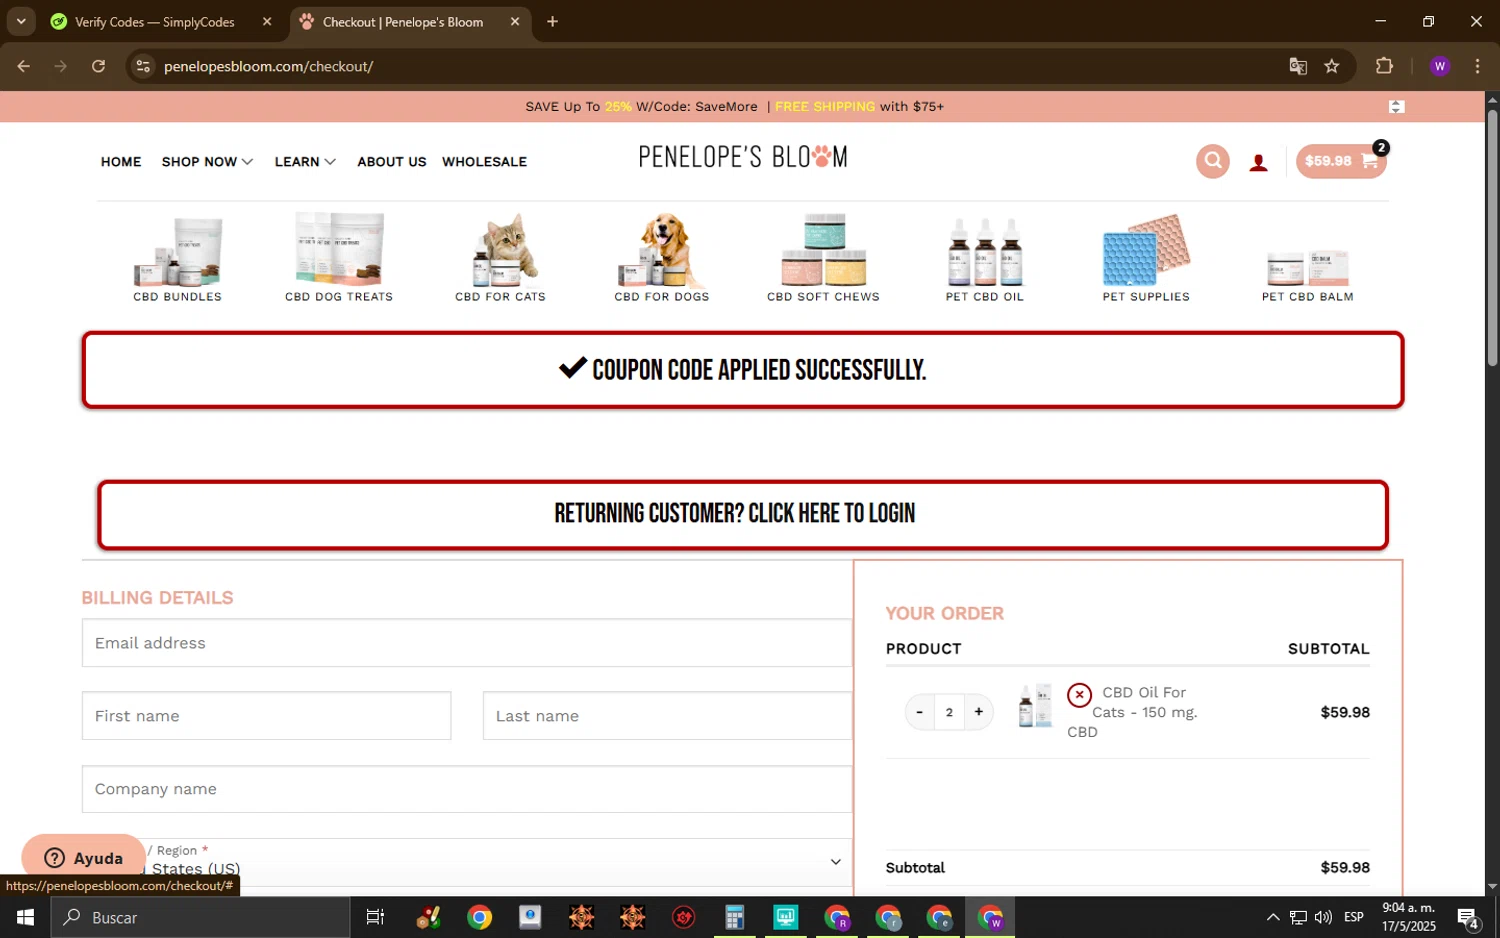Open Chrome three-dot menu

pyautogui.click(x=1477, y=66)
